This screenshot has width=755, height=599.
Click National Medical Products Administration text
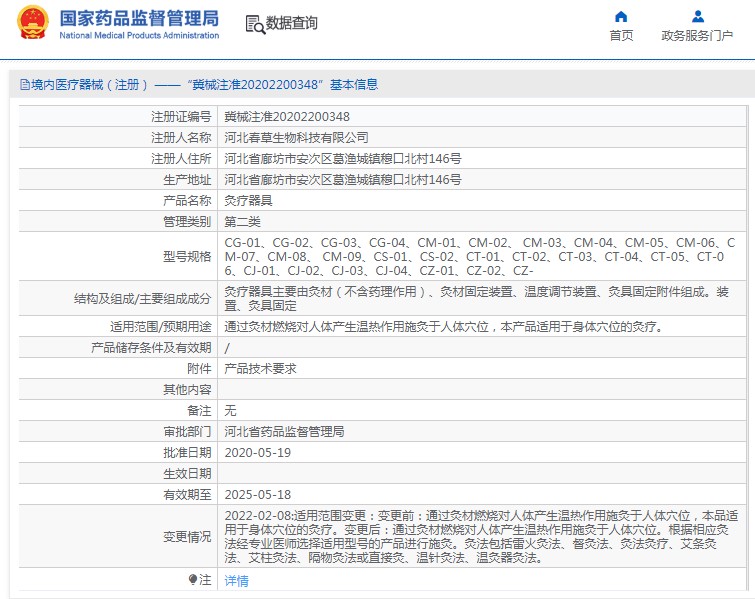click(139, 35)
